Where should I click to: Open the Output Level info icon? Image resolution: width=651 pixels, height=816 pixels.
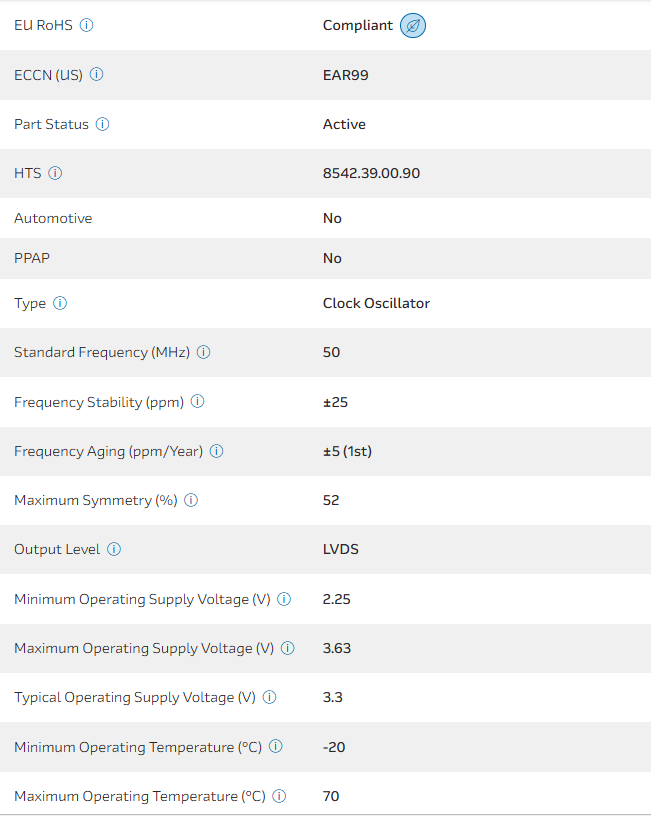(114, 549)
